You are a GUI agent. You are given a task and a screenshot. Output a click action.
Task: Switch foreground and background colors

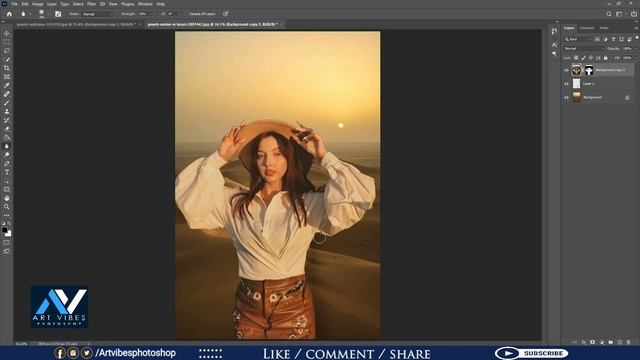9,224
